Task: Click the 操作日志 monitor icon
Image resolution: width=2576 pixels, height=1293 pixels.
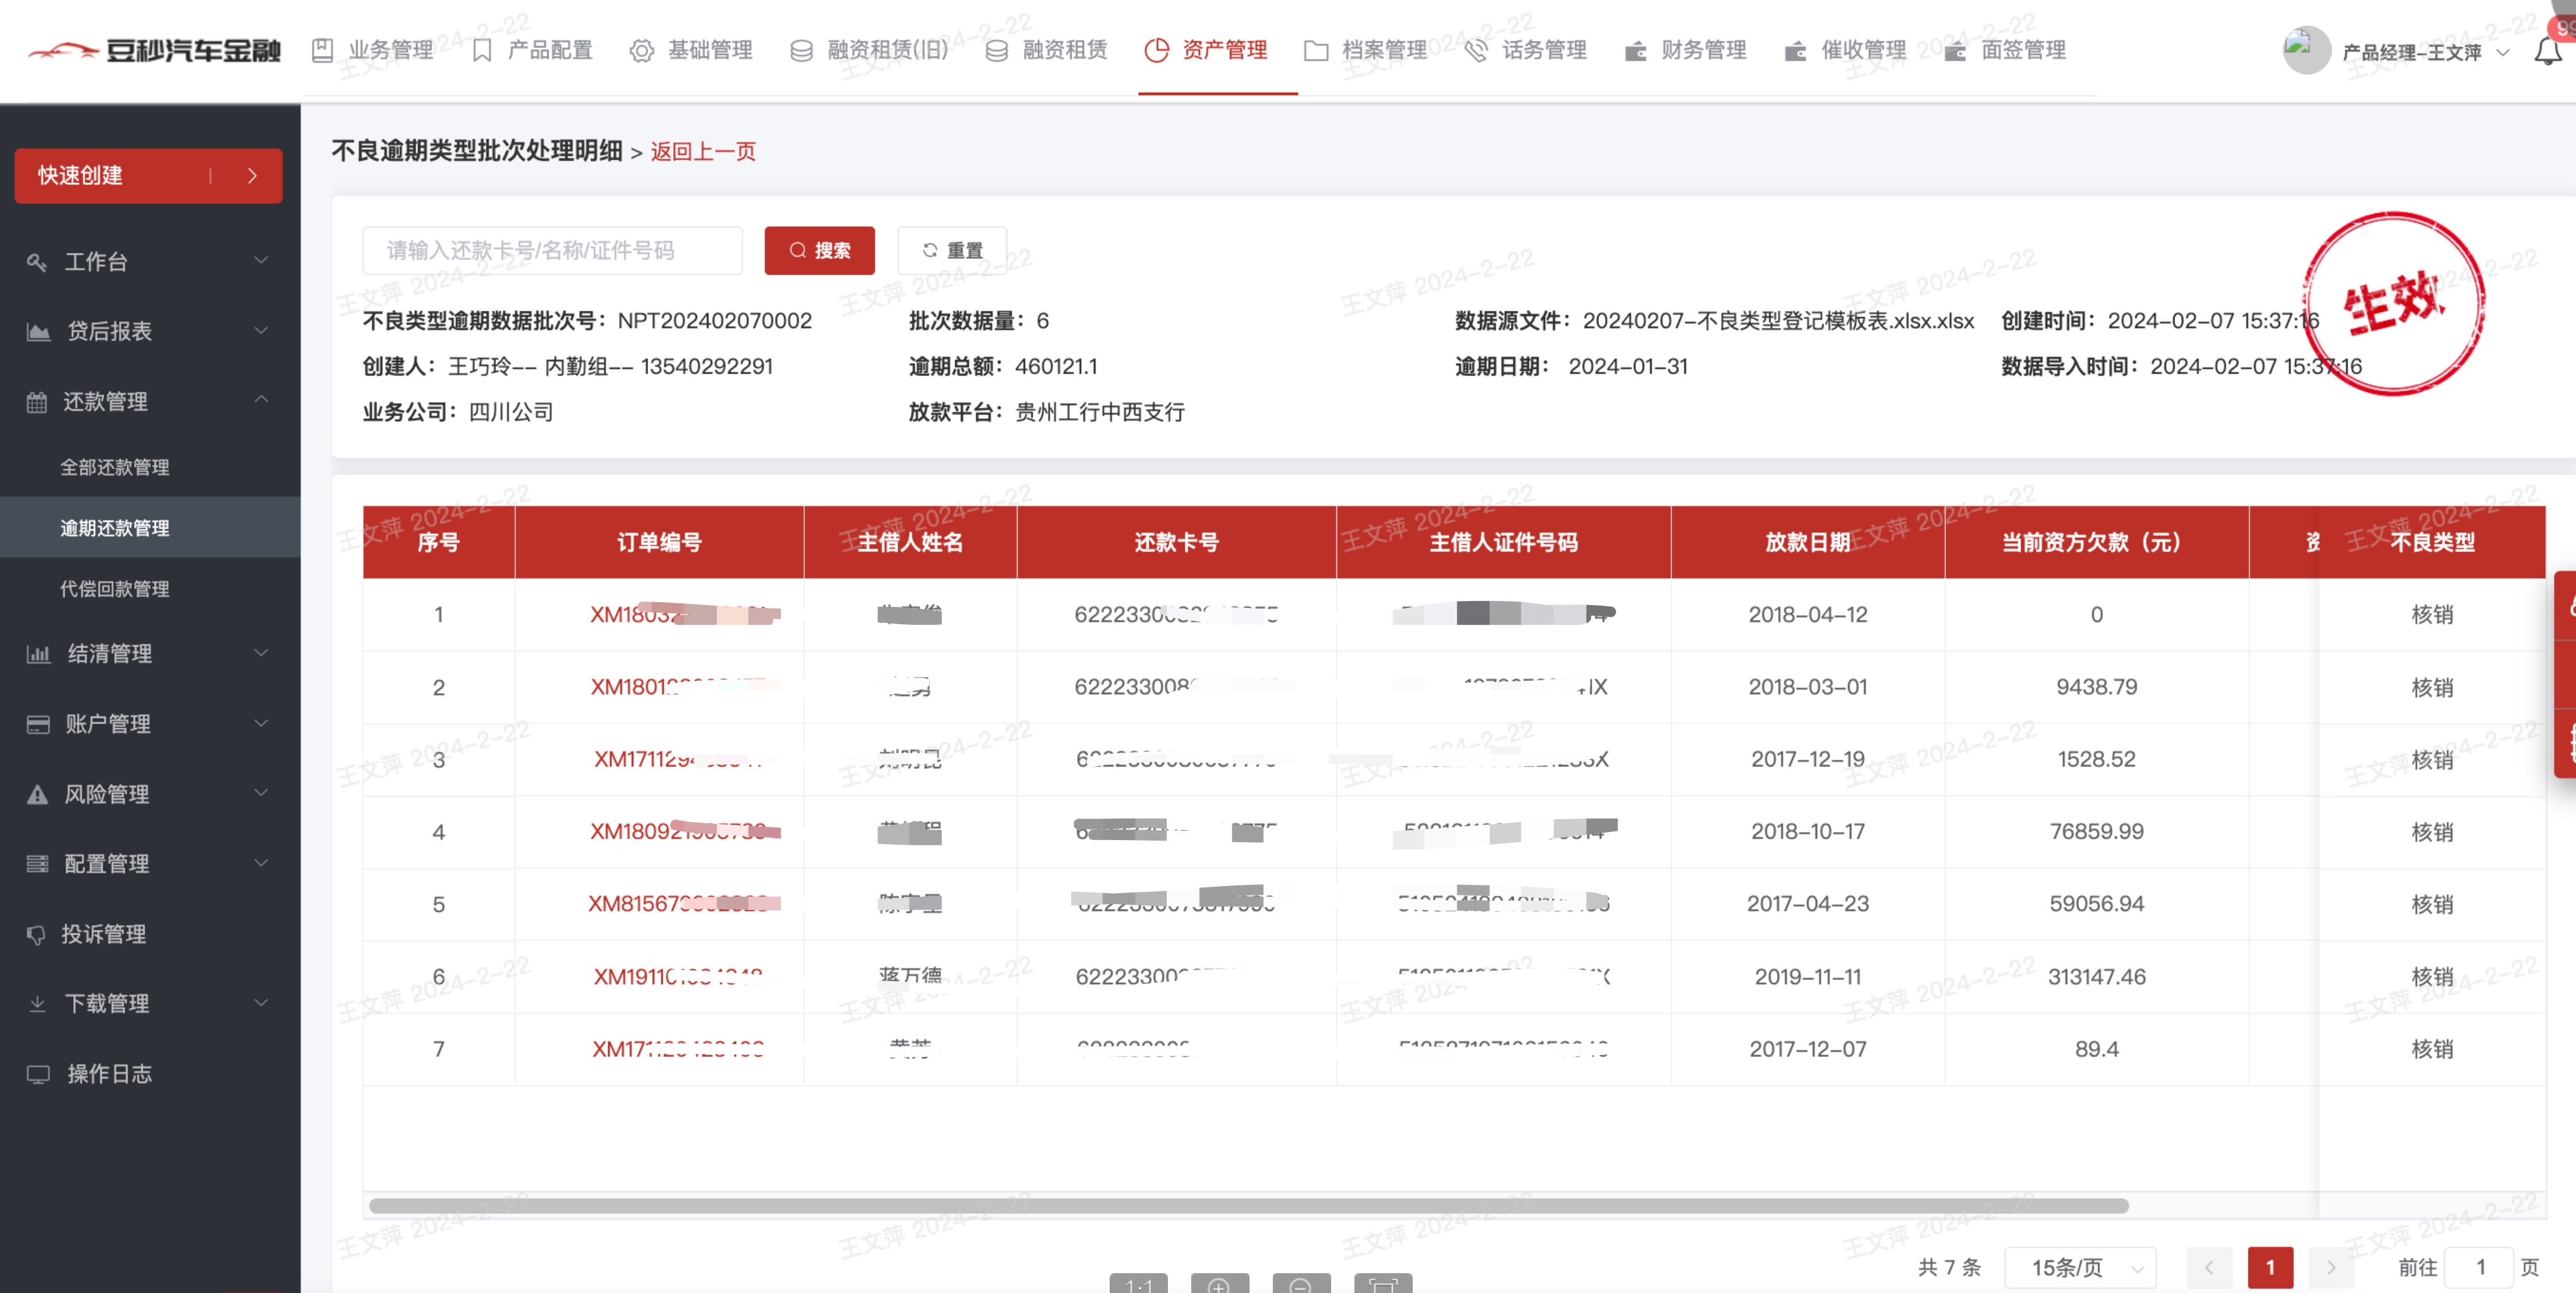Action: (38, 1074)
